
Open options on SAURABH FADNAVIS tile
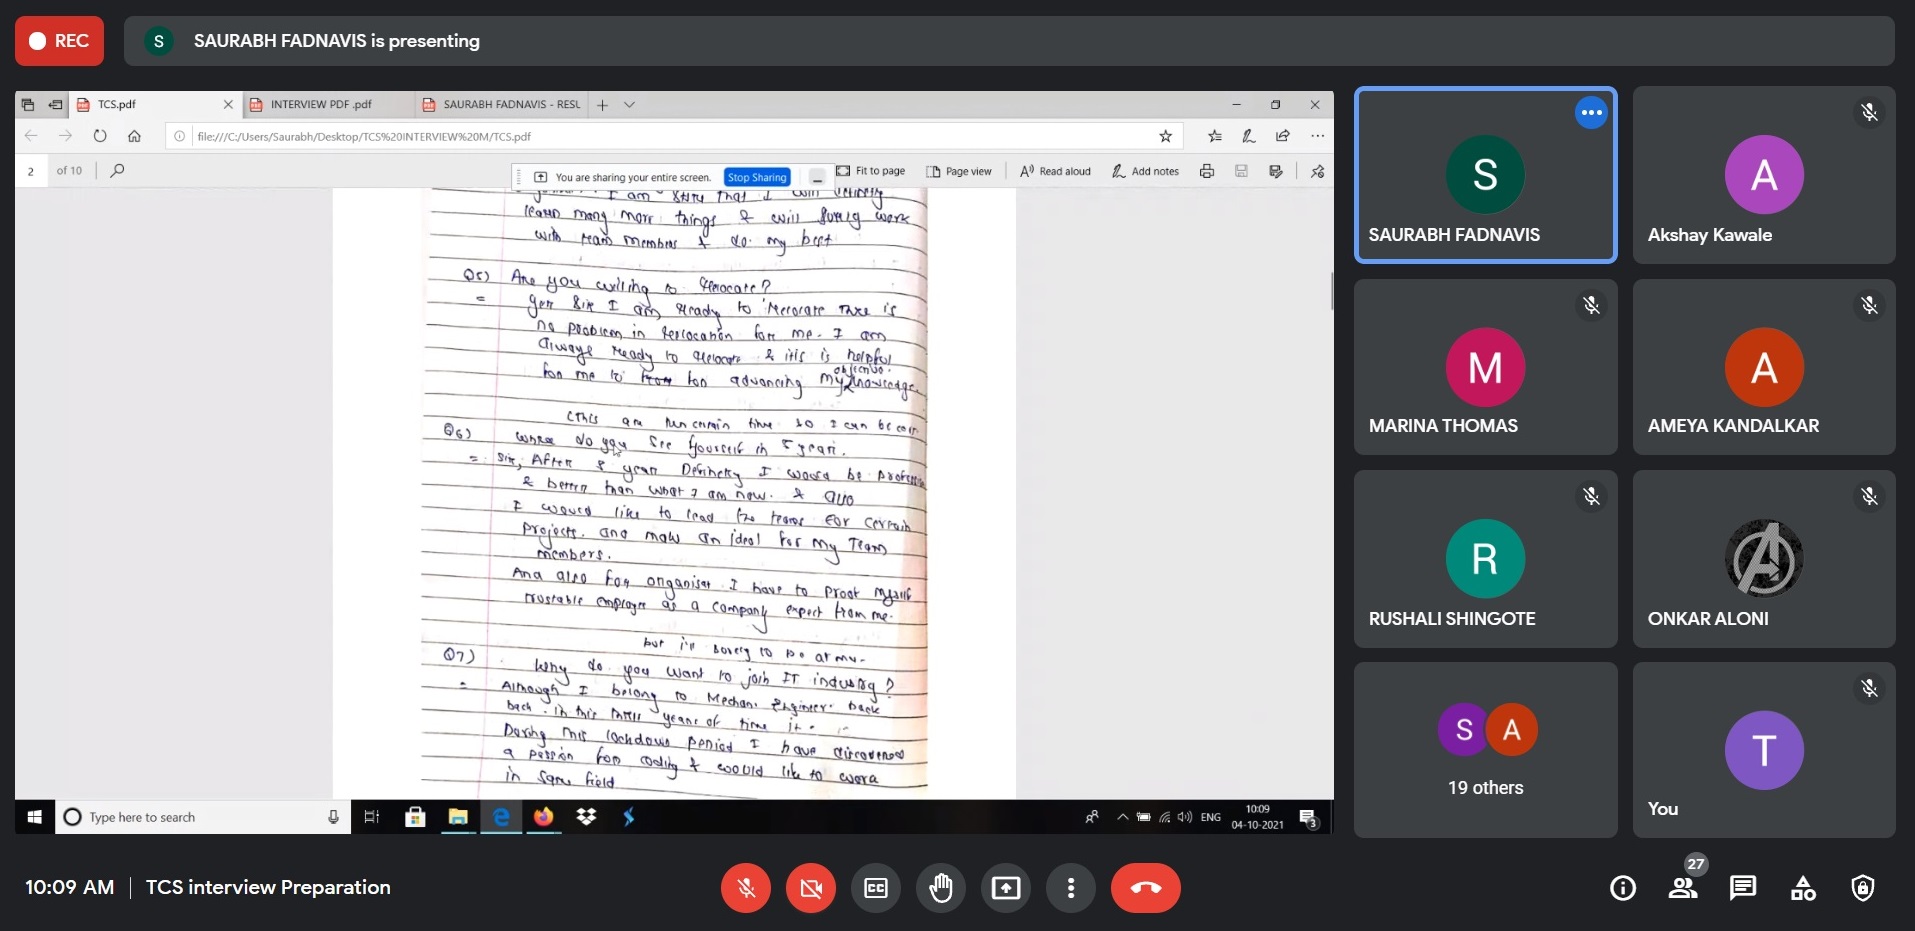tap(1591, 113)
